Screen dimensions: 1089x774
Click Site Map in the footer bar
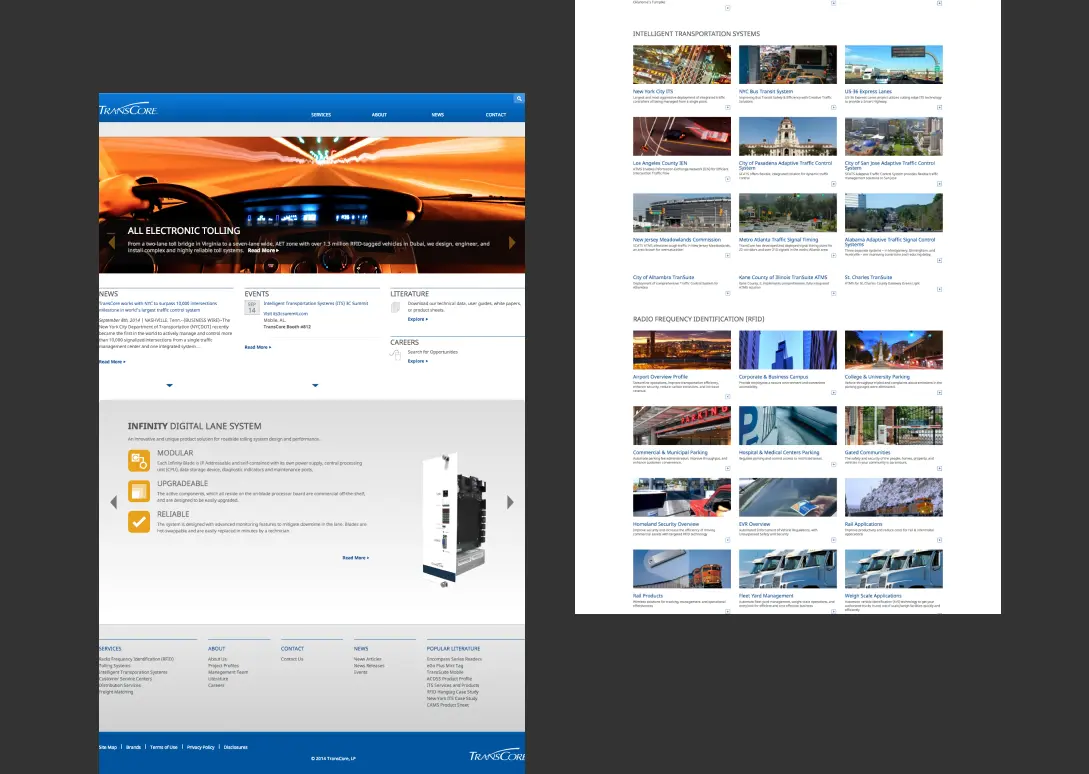coord(108,748)
